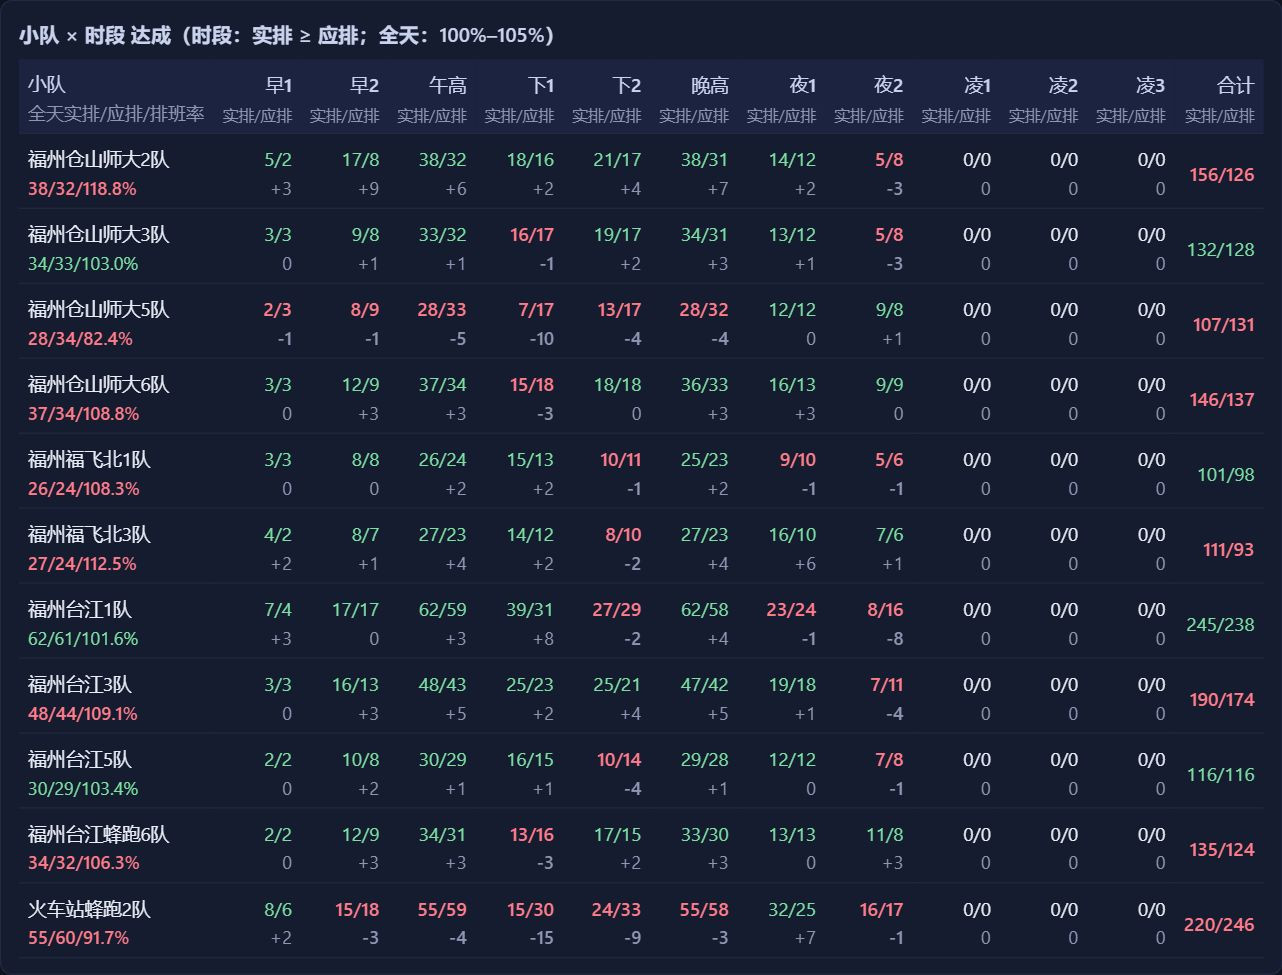Click the 8/16 cell in 台江1队 row
The image size is (1282, 975).
click(x=885, y=609)
